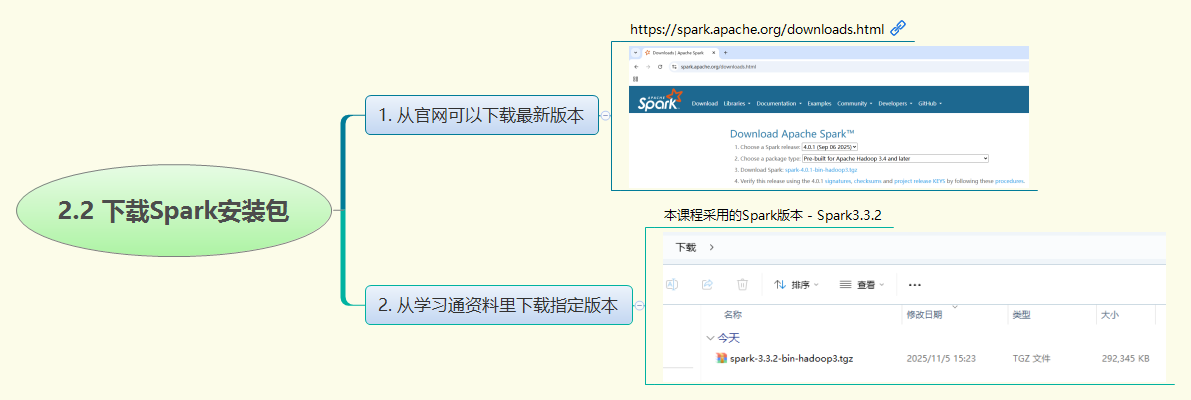Click the spark-4.0.1-bin-hadoop3.tgz download link
Screen dimensions: 1191x400
pos(821,170)
